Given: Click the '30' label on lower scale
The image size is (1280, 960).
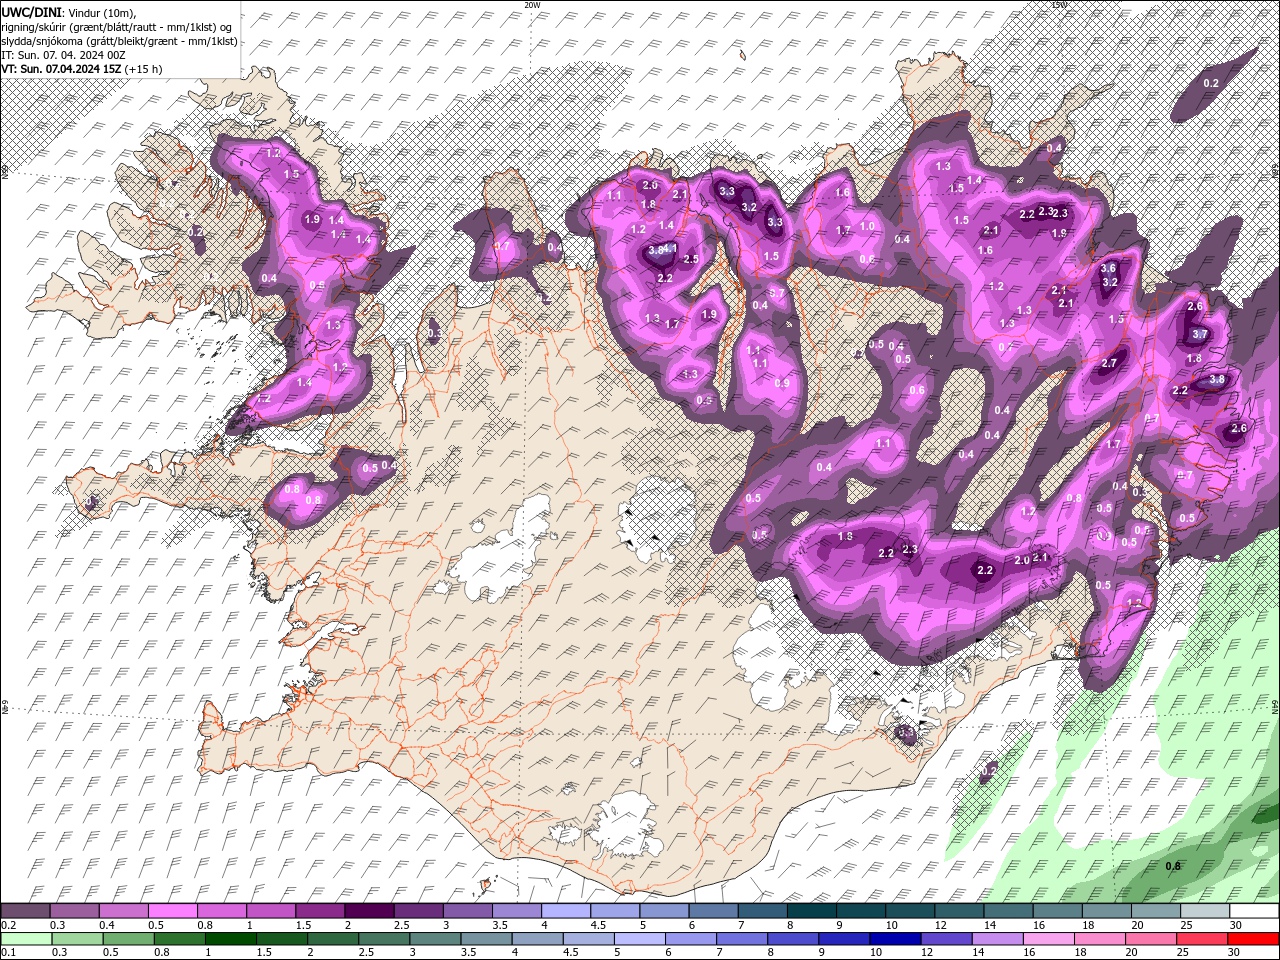Looking at the screenshot, I should pyautogui.click(x=1233, y=953).
